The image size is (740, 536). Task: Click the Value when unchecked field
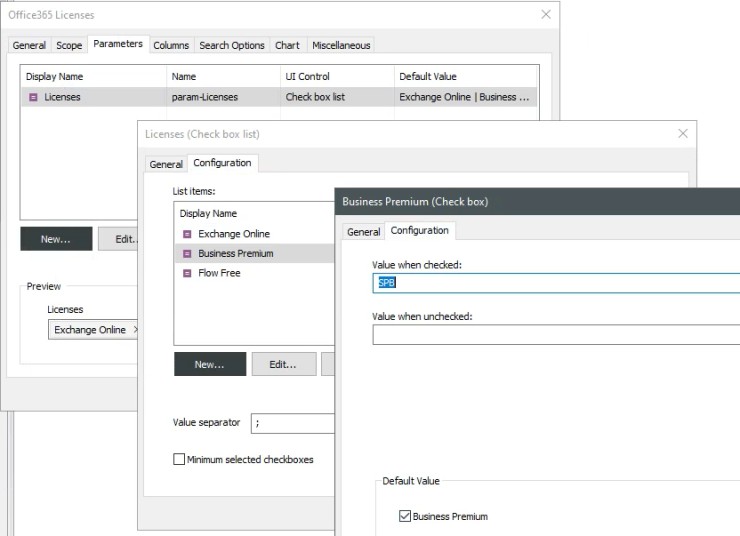click(556, 335)
